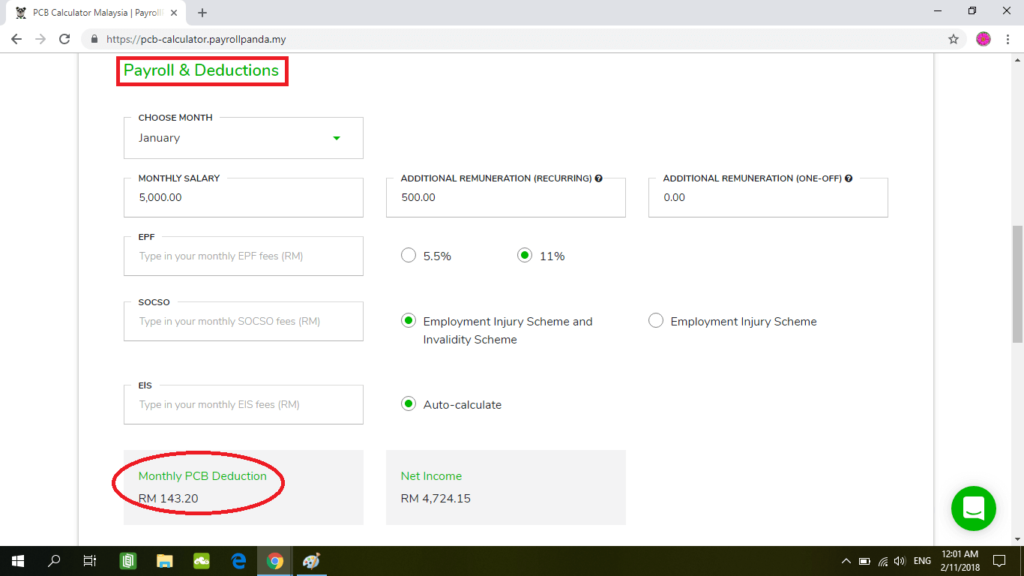
Task: Reload the PCB calculator page
Action: (65, 39)
